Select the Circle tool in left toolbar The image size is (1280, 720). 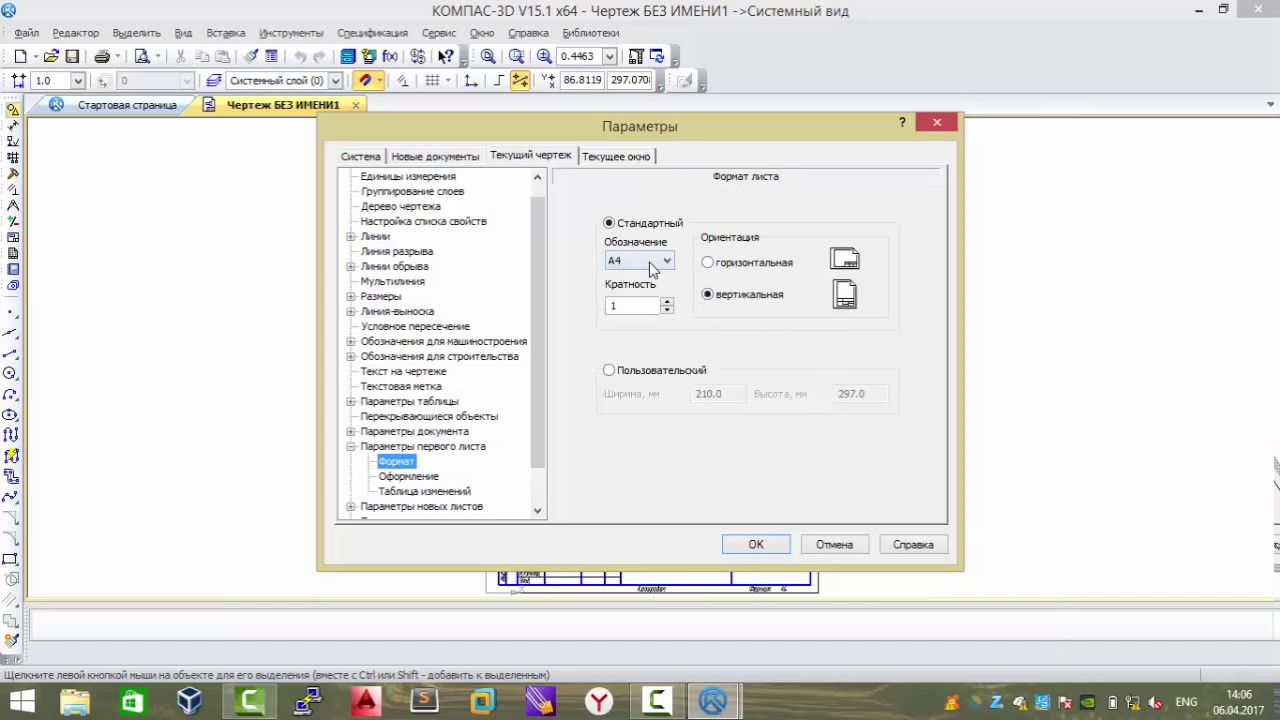click(11, 373)
